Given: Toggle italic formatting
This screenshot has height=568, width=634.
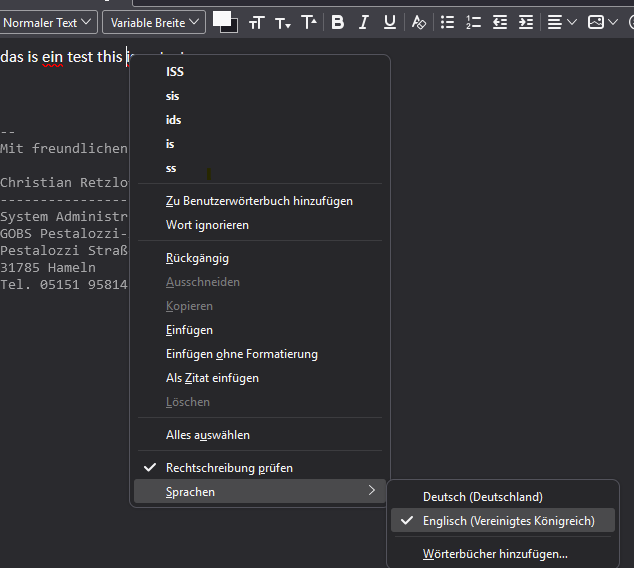Looking at the screenshot, I should click(364, 22).
